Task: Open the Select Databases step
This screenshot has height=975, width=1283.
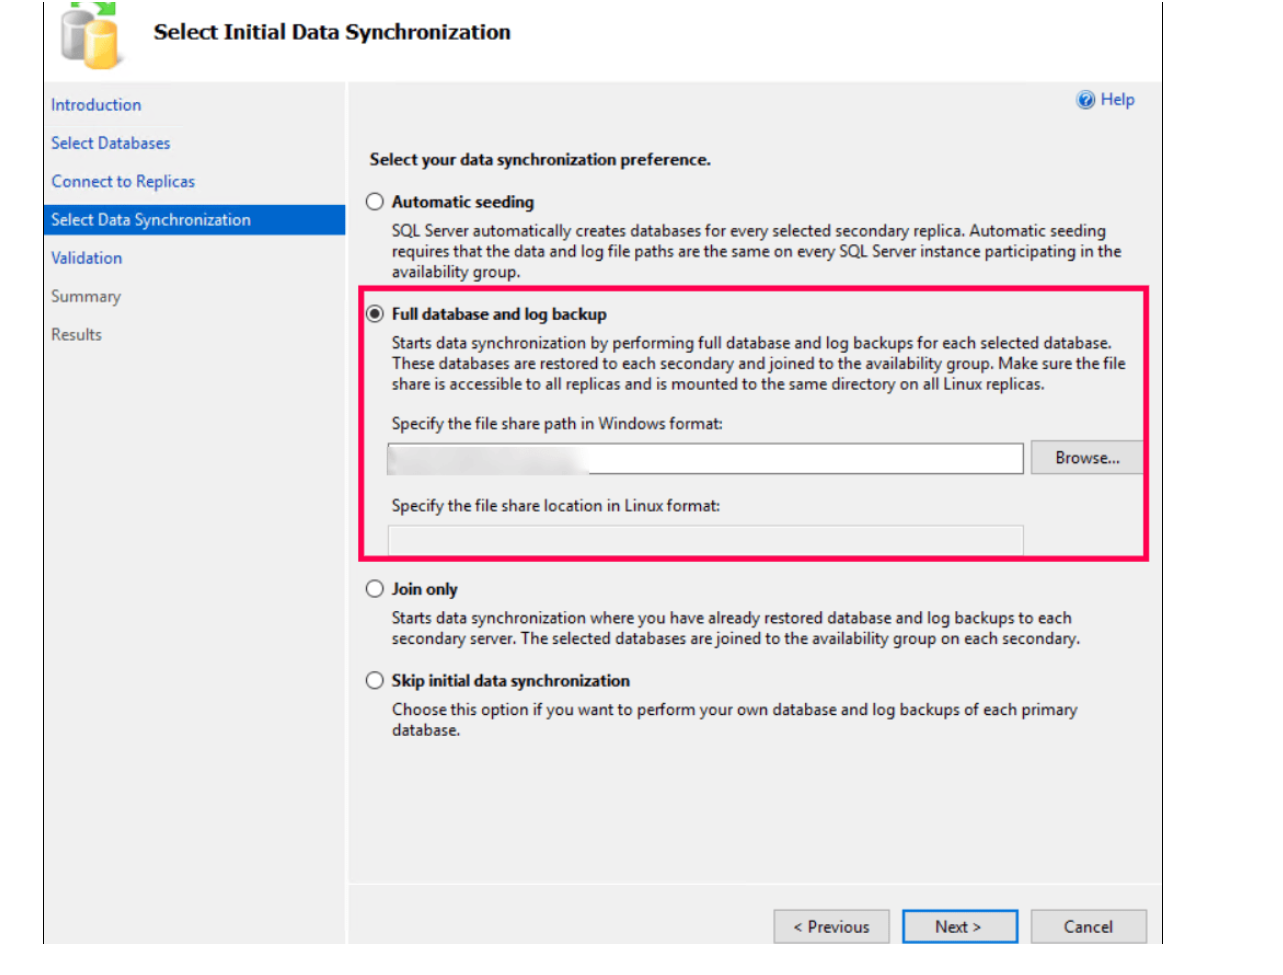Action: 110,143
